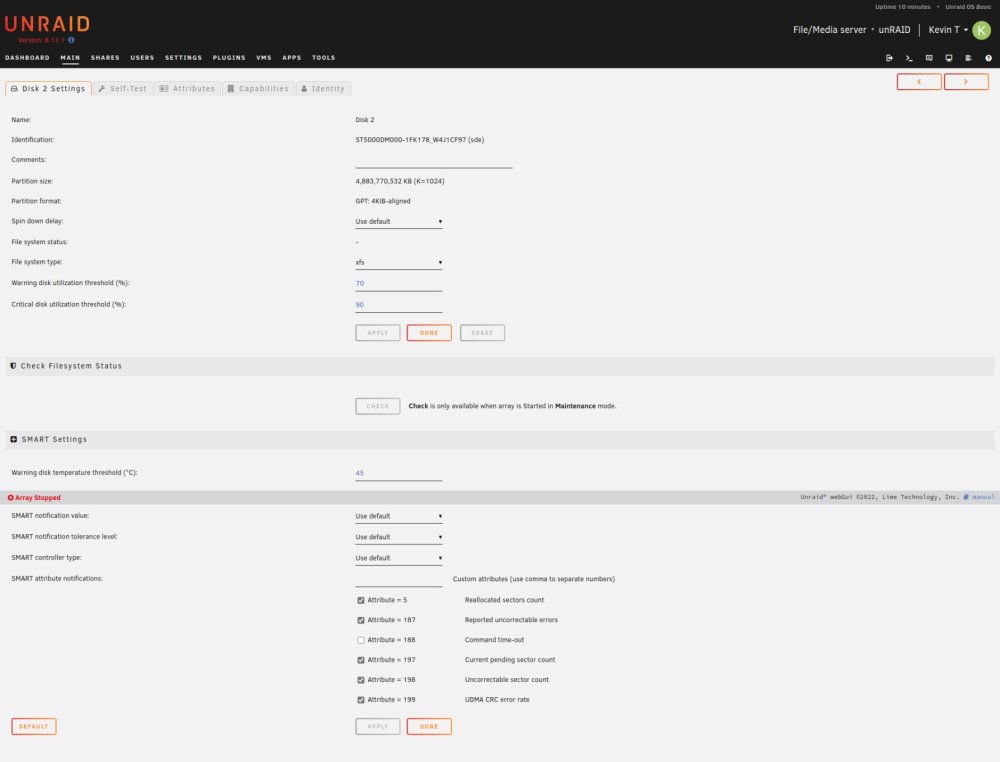Open SMART controller type dropdown
The height and width of the screenshot is (762, 1000).
(399, 558)
